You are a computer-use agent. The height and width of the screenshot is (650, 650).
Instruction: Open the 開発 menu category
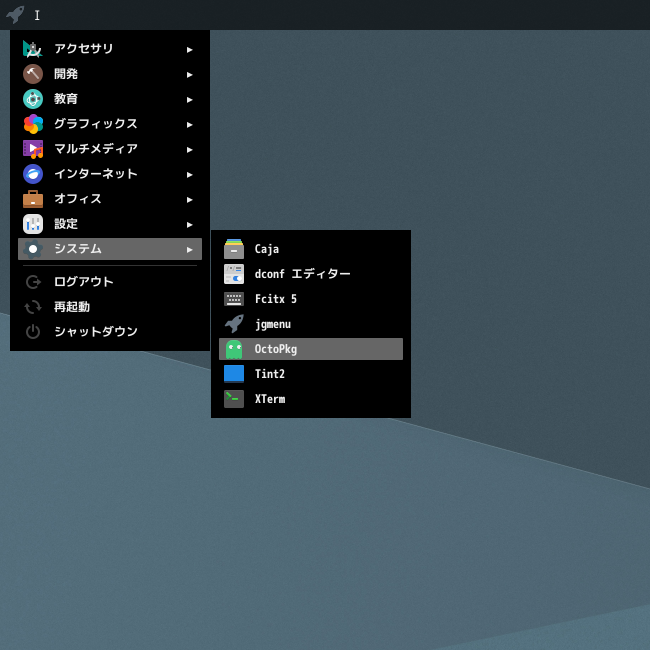click(66, 74)
